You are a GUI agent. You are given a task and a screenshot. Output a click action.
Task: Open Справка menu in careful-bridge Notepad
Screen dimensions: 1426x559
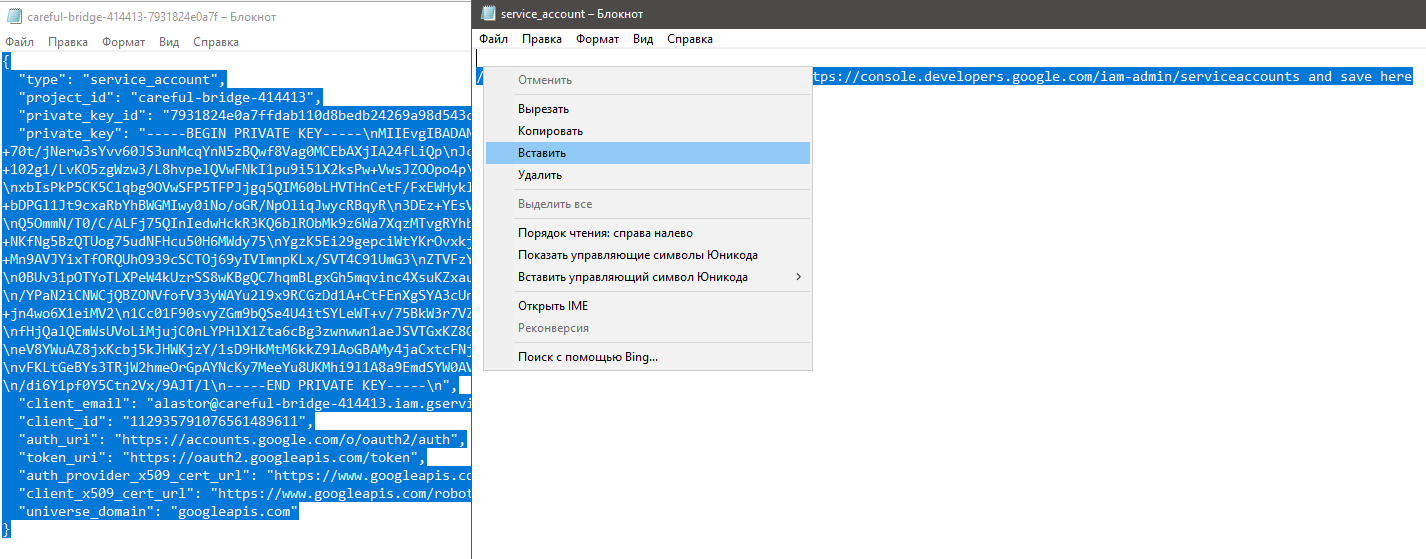click(215, 42)
